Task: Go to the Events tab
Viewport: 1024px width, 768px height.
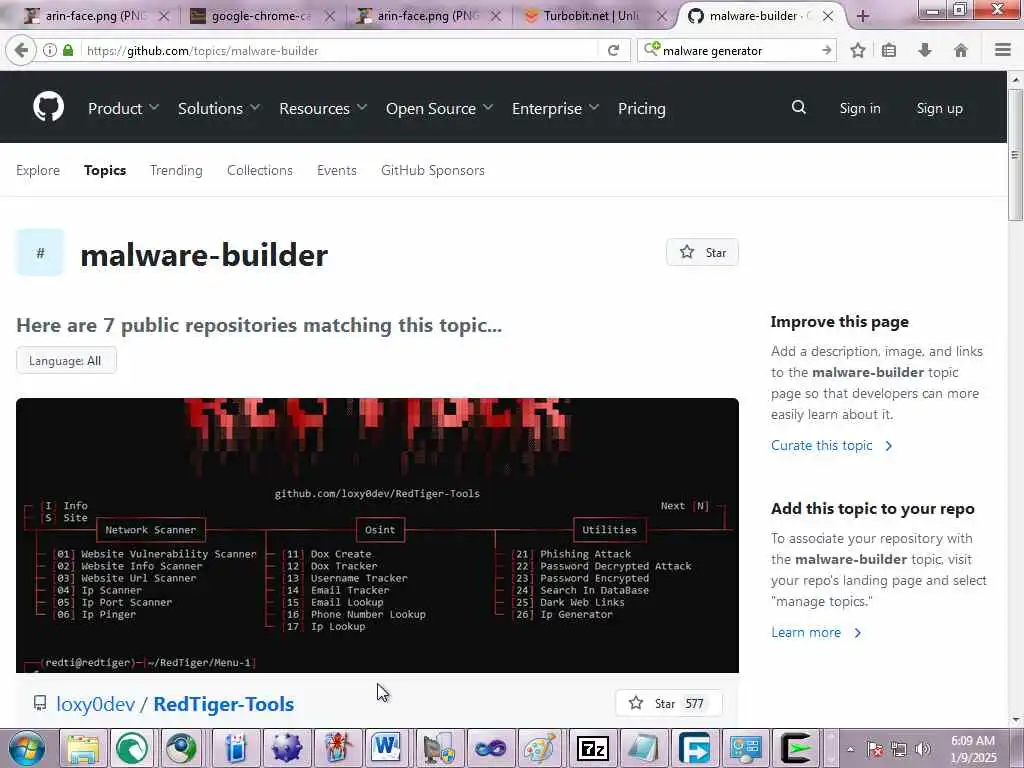Action: coord(336,170)
